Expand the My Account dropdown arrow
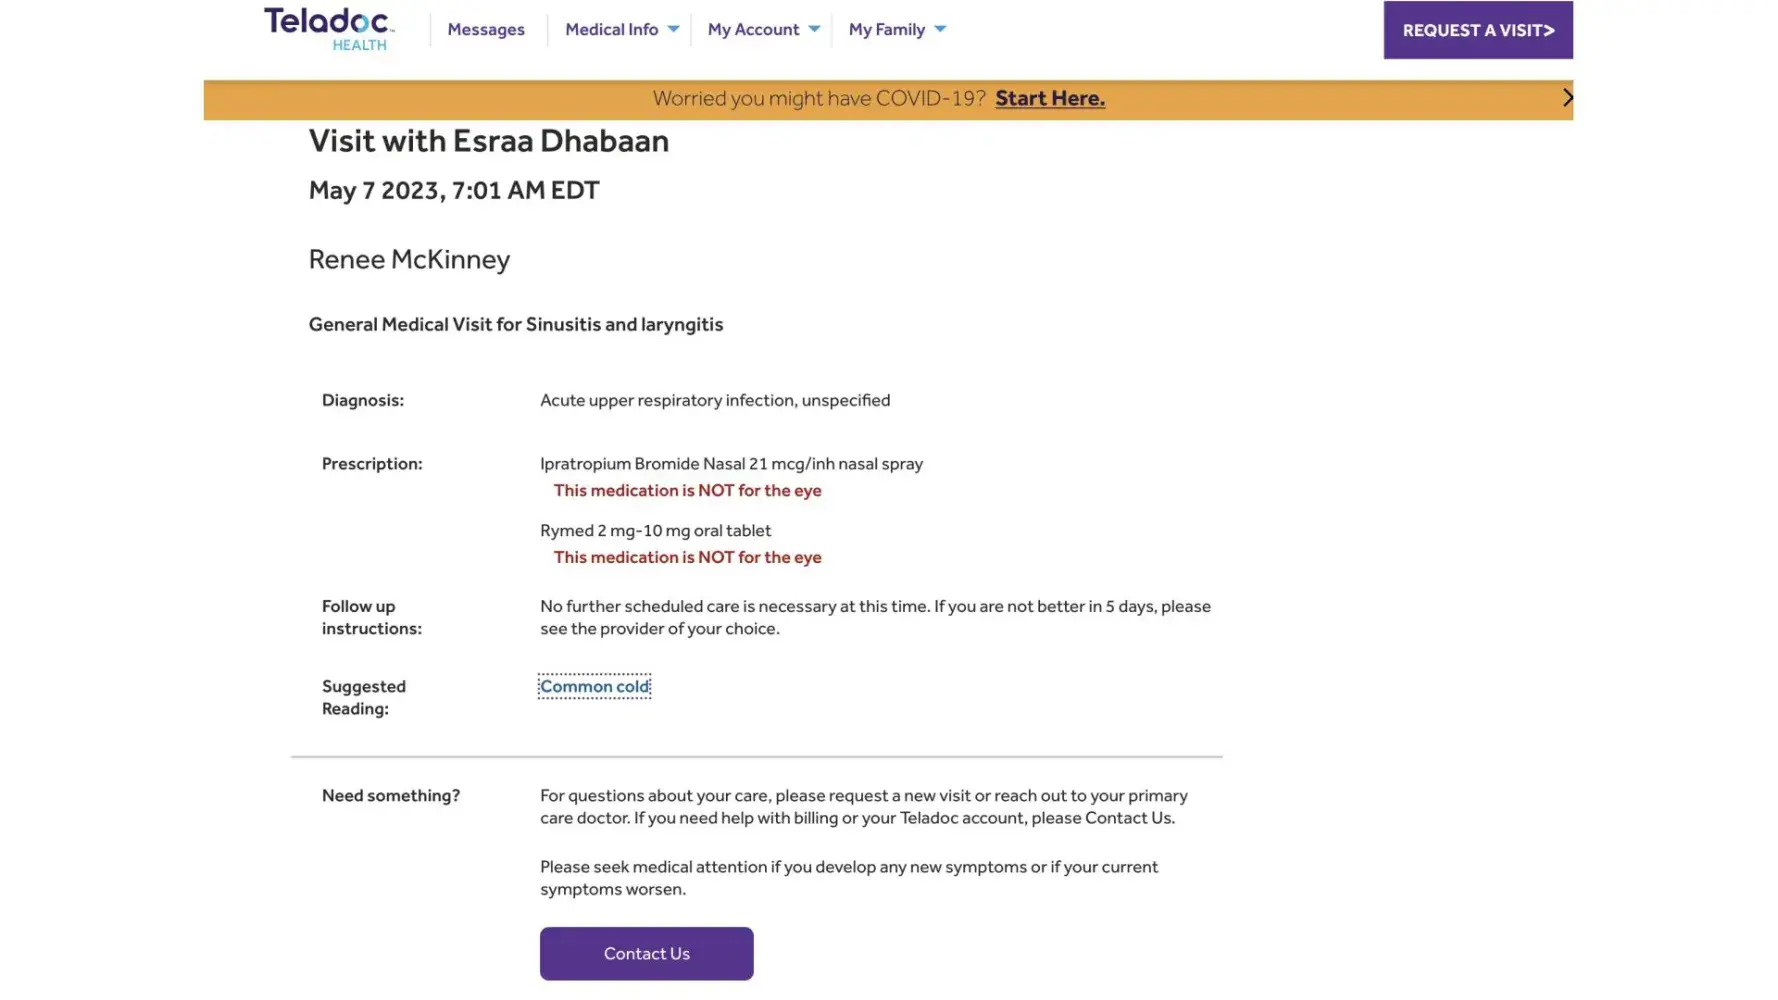Viewport: 1778px width, 1000px height. point(815,29)
